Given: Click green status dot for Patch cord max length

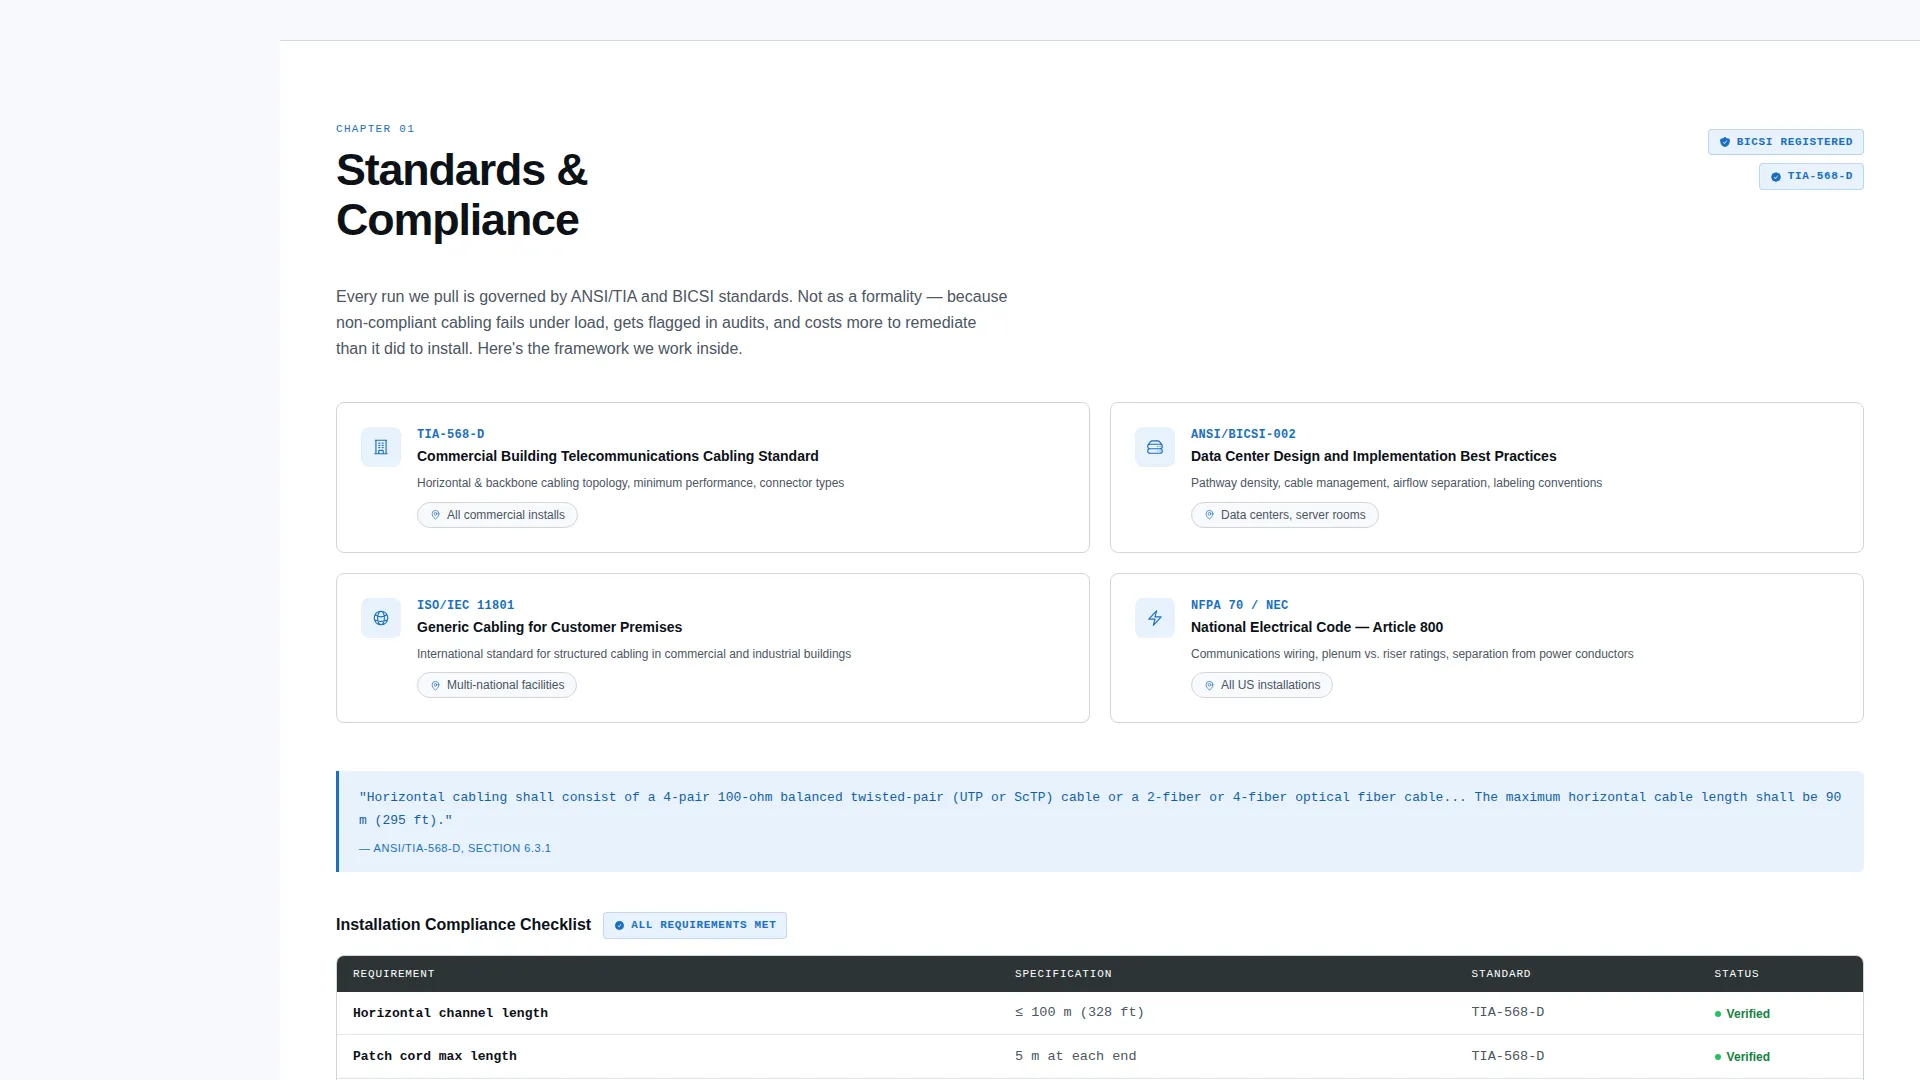Looking at the screenshot, I should [1718, 1057].
